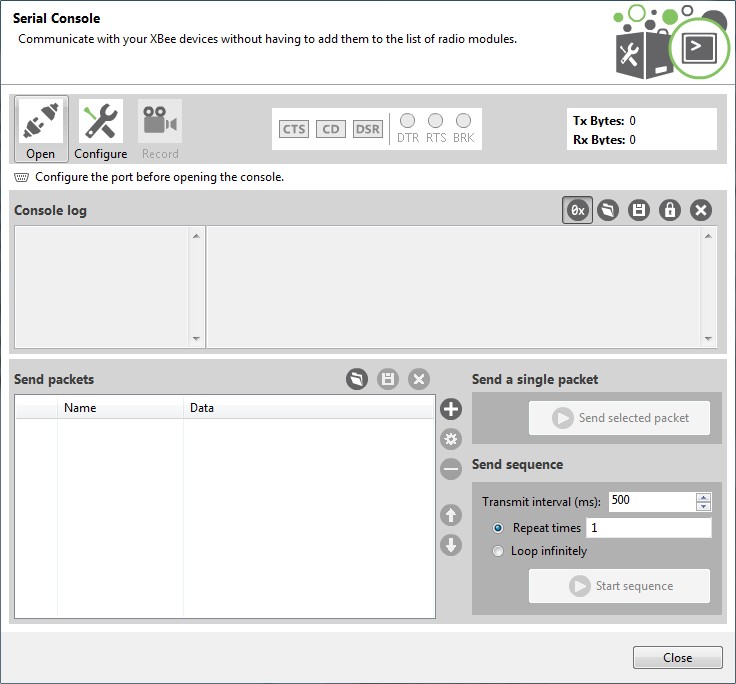This screenshot has height=684, width=736.
Task: Save the console log session
Action: (x=639, y=210)
